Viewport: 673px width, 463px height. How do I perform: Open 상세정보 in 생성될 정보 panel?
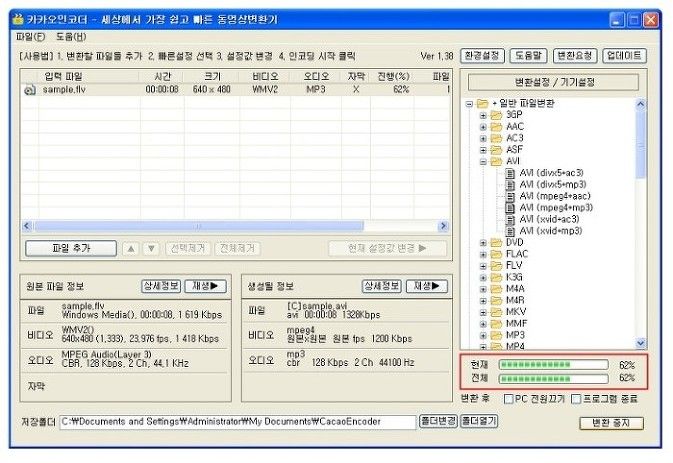(382, 286)
